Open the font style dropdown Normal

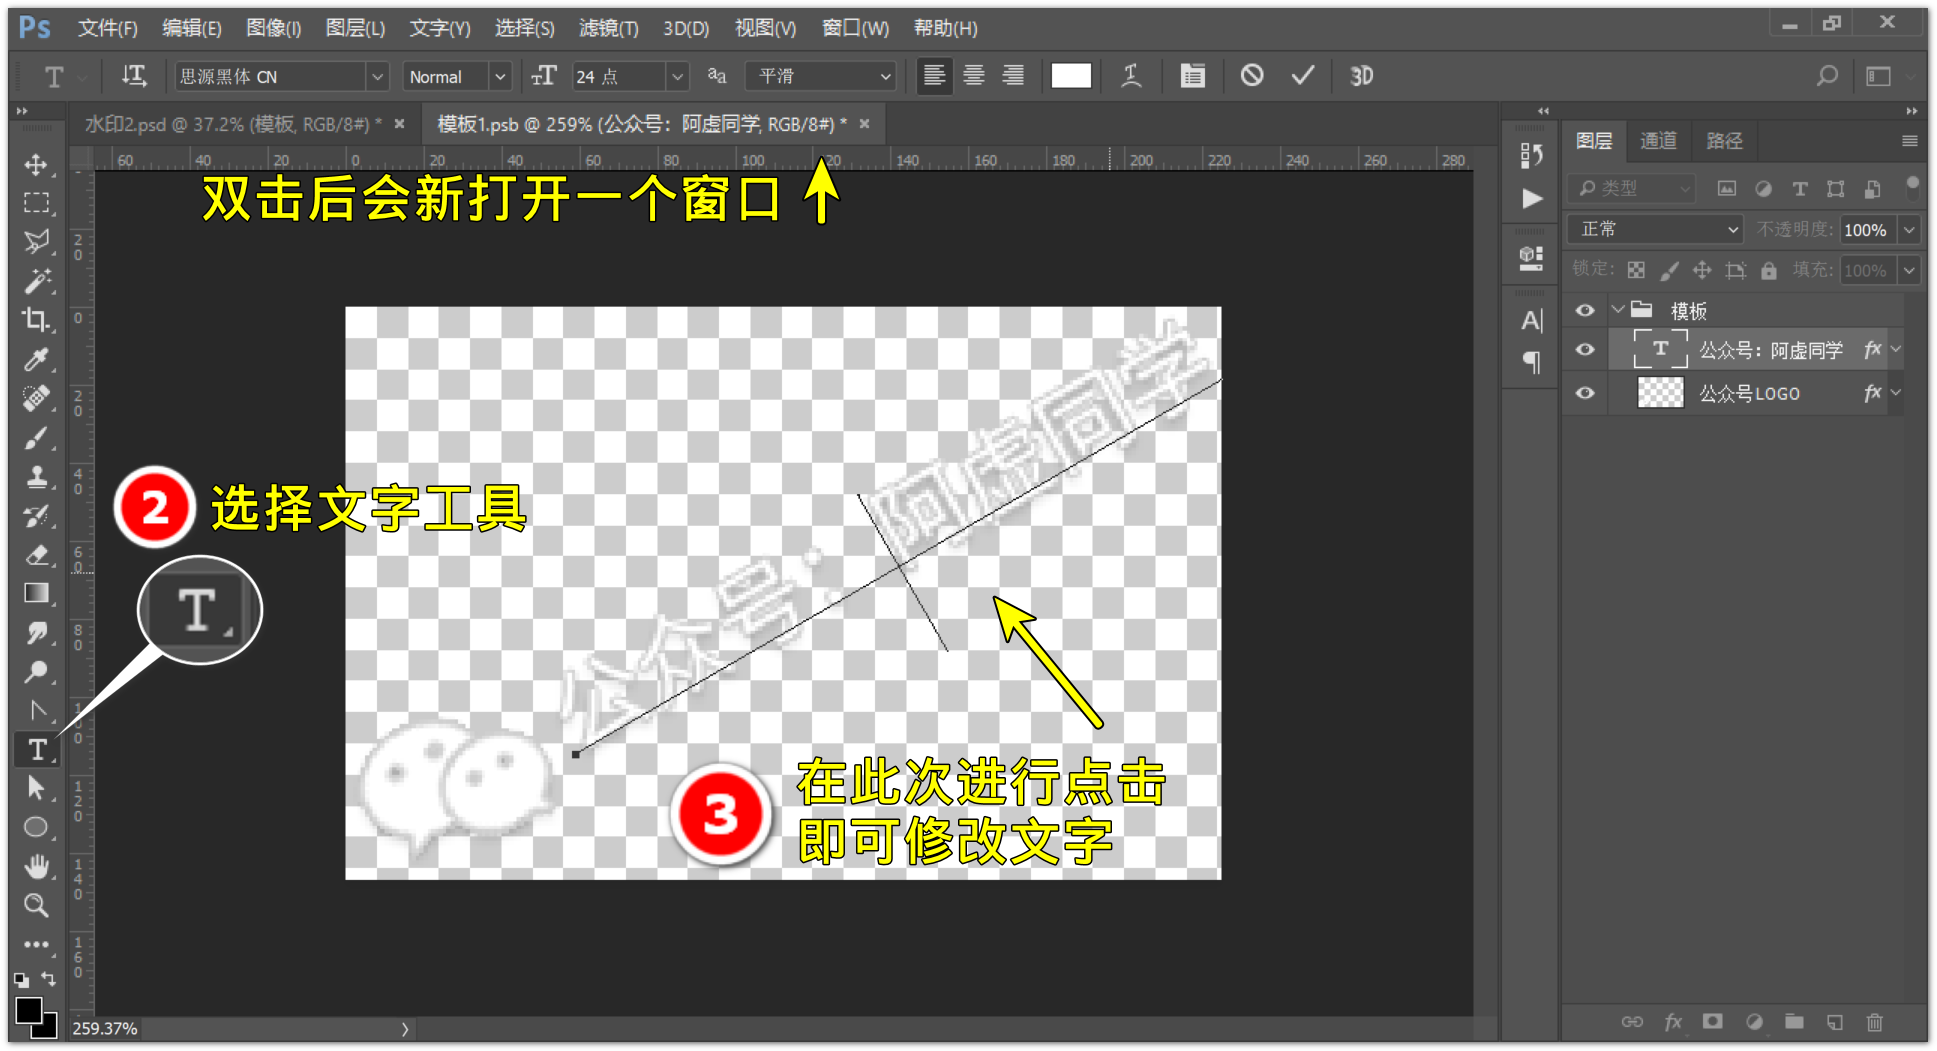pyautogui.click(x=500, y=76)
